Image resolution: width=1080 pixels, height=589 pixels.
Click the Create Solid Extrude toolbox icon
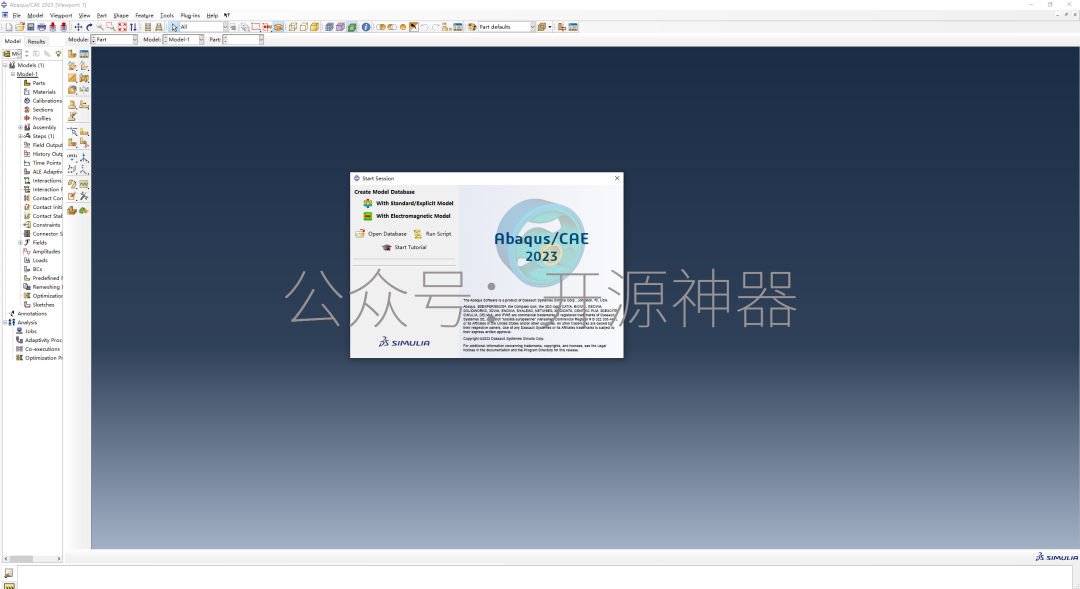[x=72, y=66]
